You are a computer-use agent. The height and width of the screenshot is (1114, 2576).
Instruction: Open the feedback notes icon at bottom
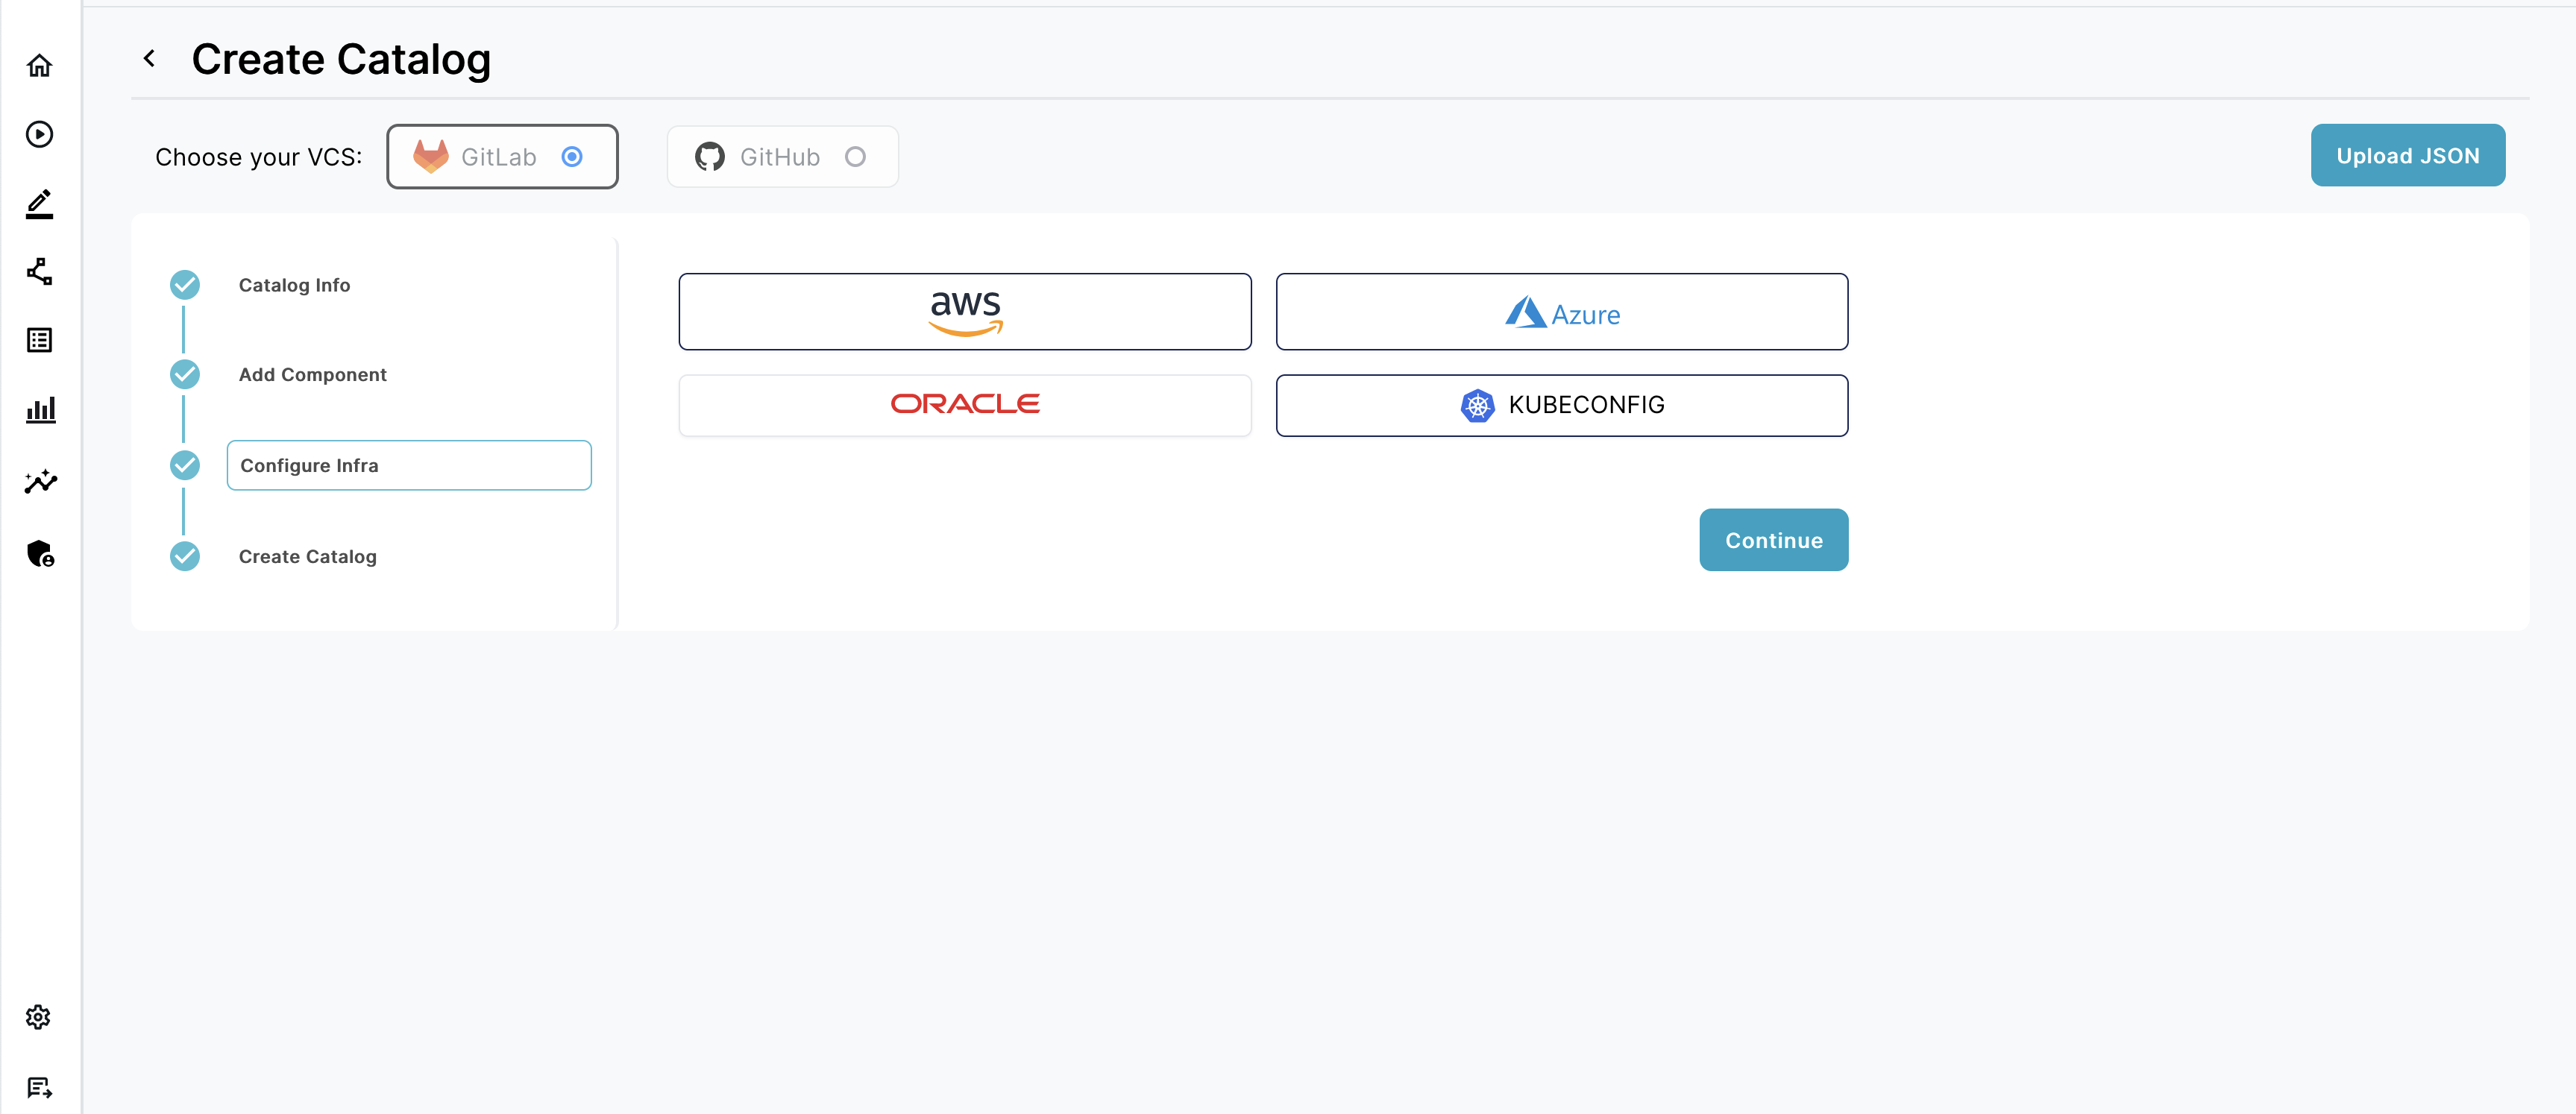(39, 1087)
